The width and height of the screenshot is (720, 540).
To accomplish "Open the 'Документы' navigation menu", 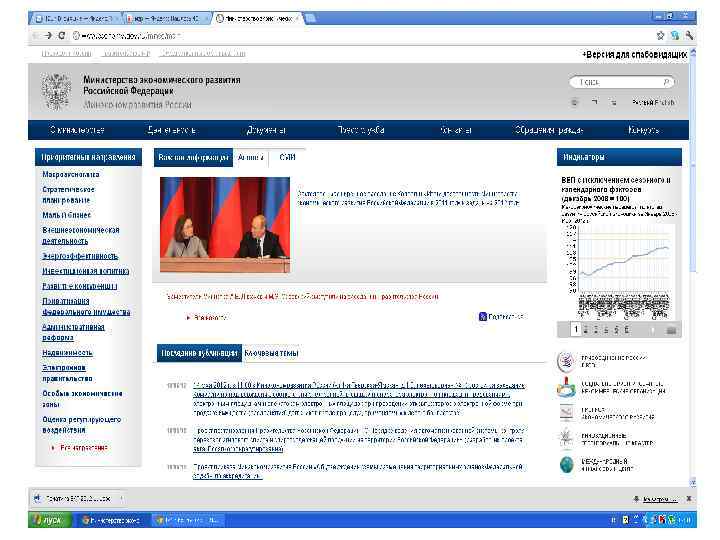I will pyautogui.click(x=266, y=130).
